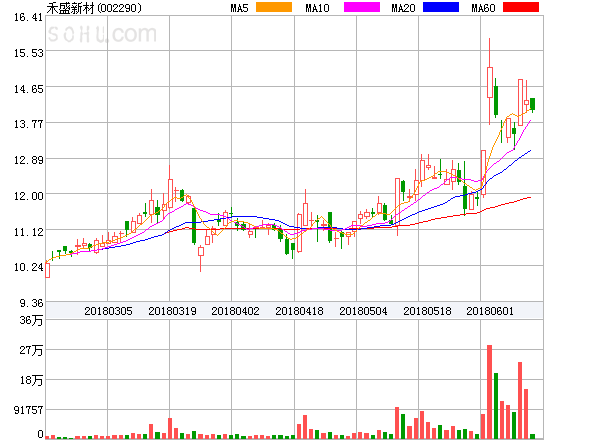
Task: Click the blue MA20 legend swatch
Action: [441, 7]
